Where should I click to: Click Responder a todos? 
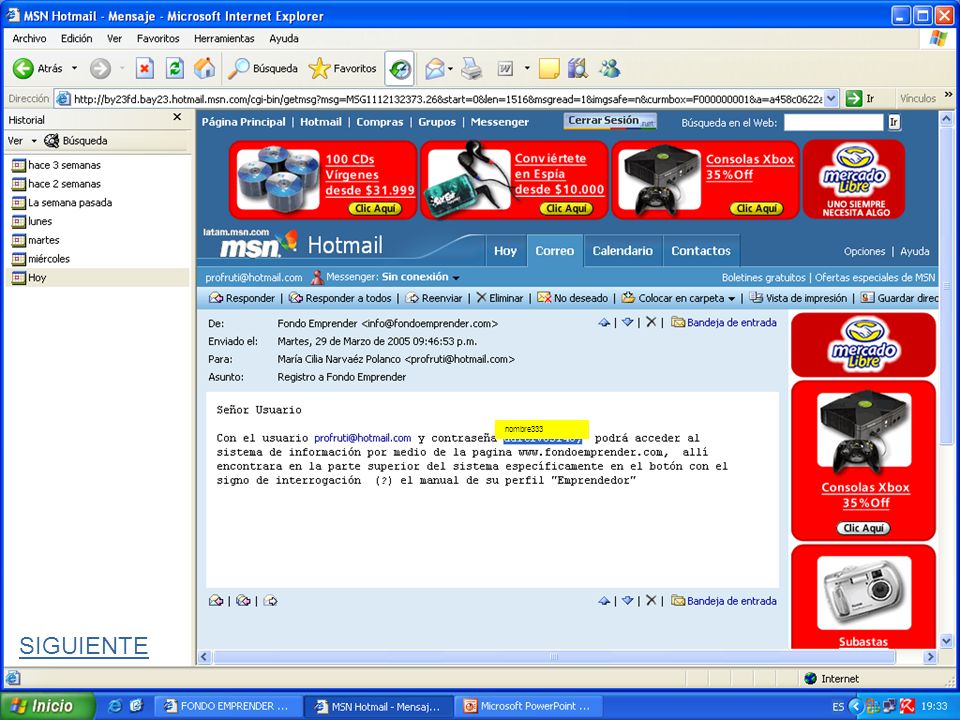click(340, 298)
